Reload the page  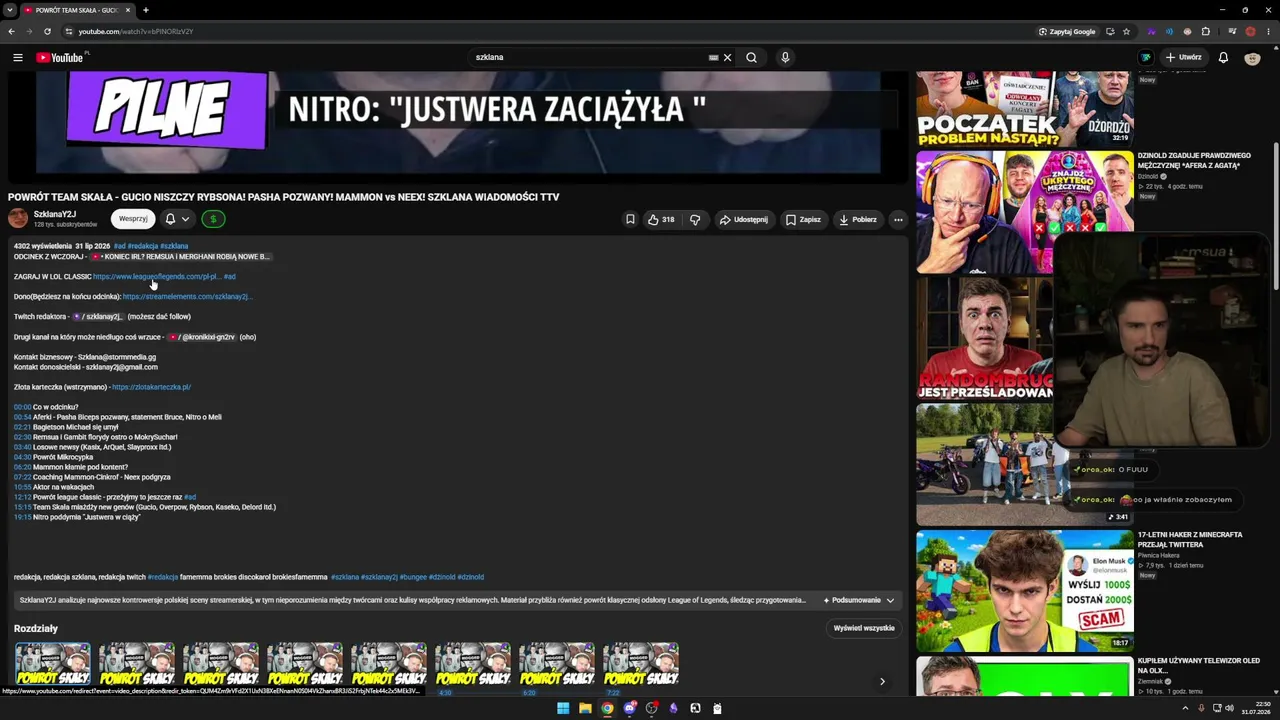47,31
